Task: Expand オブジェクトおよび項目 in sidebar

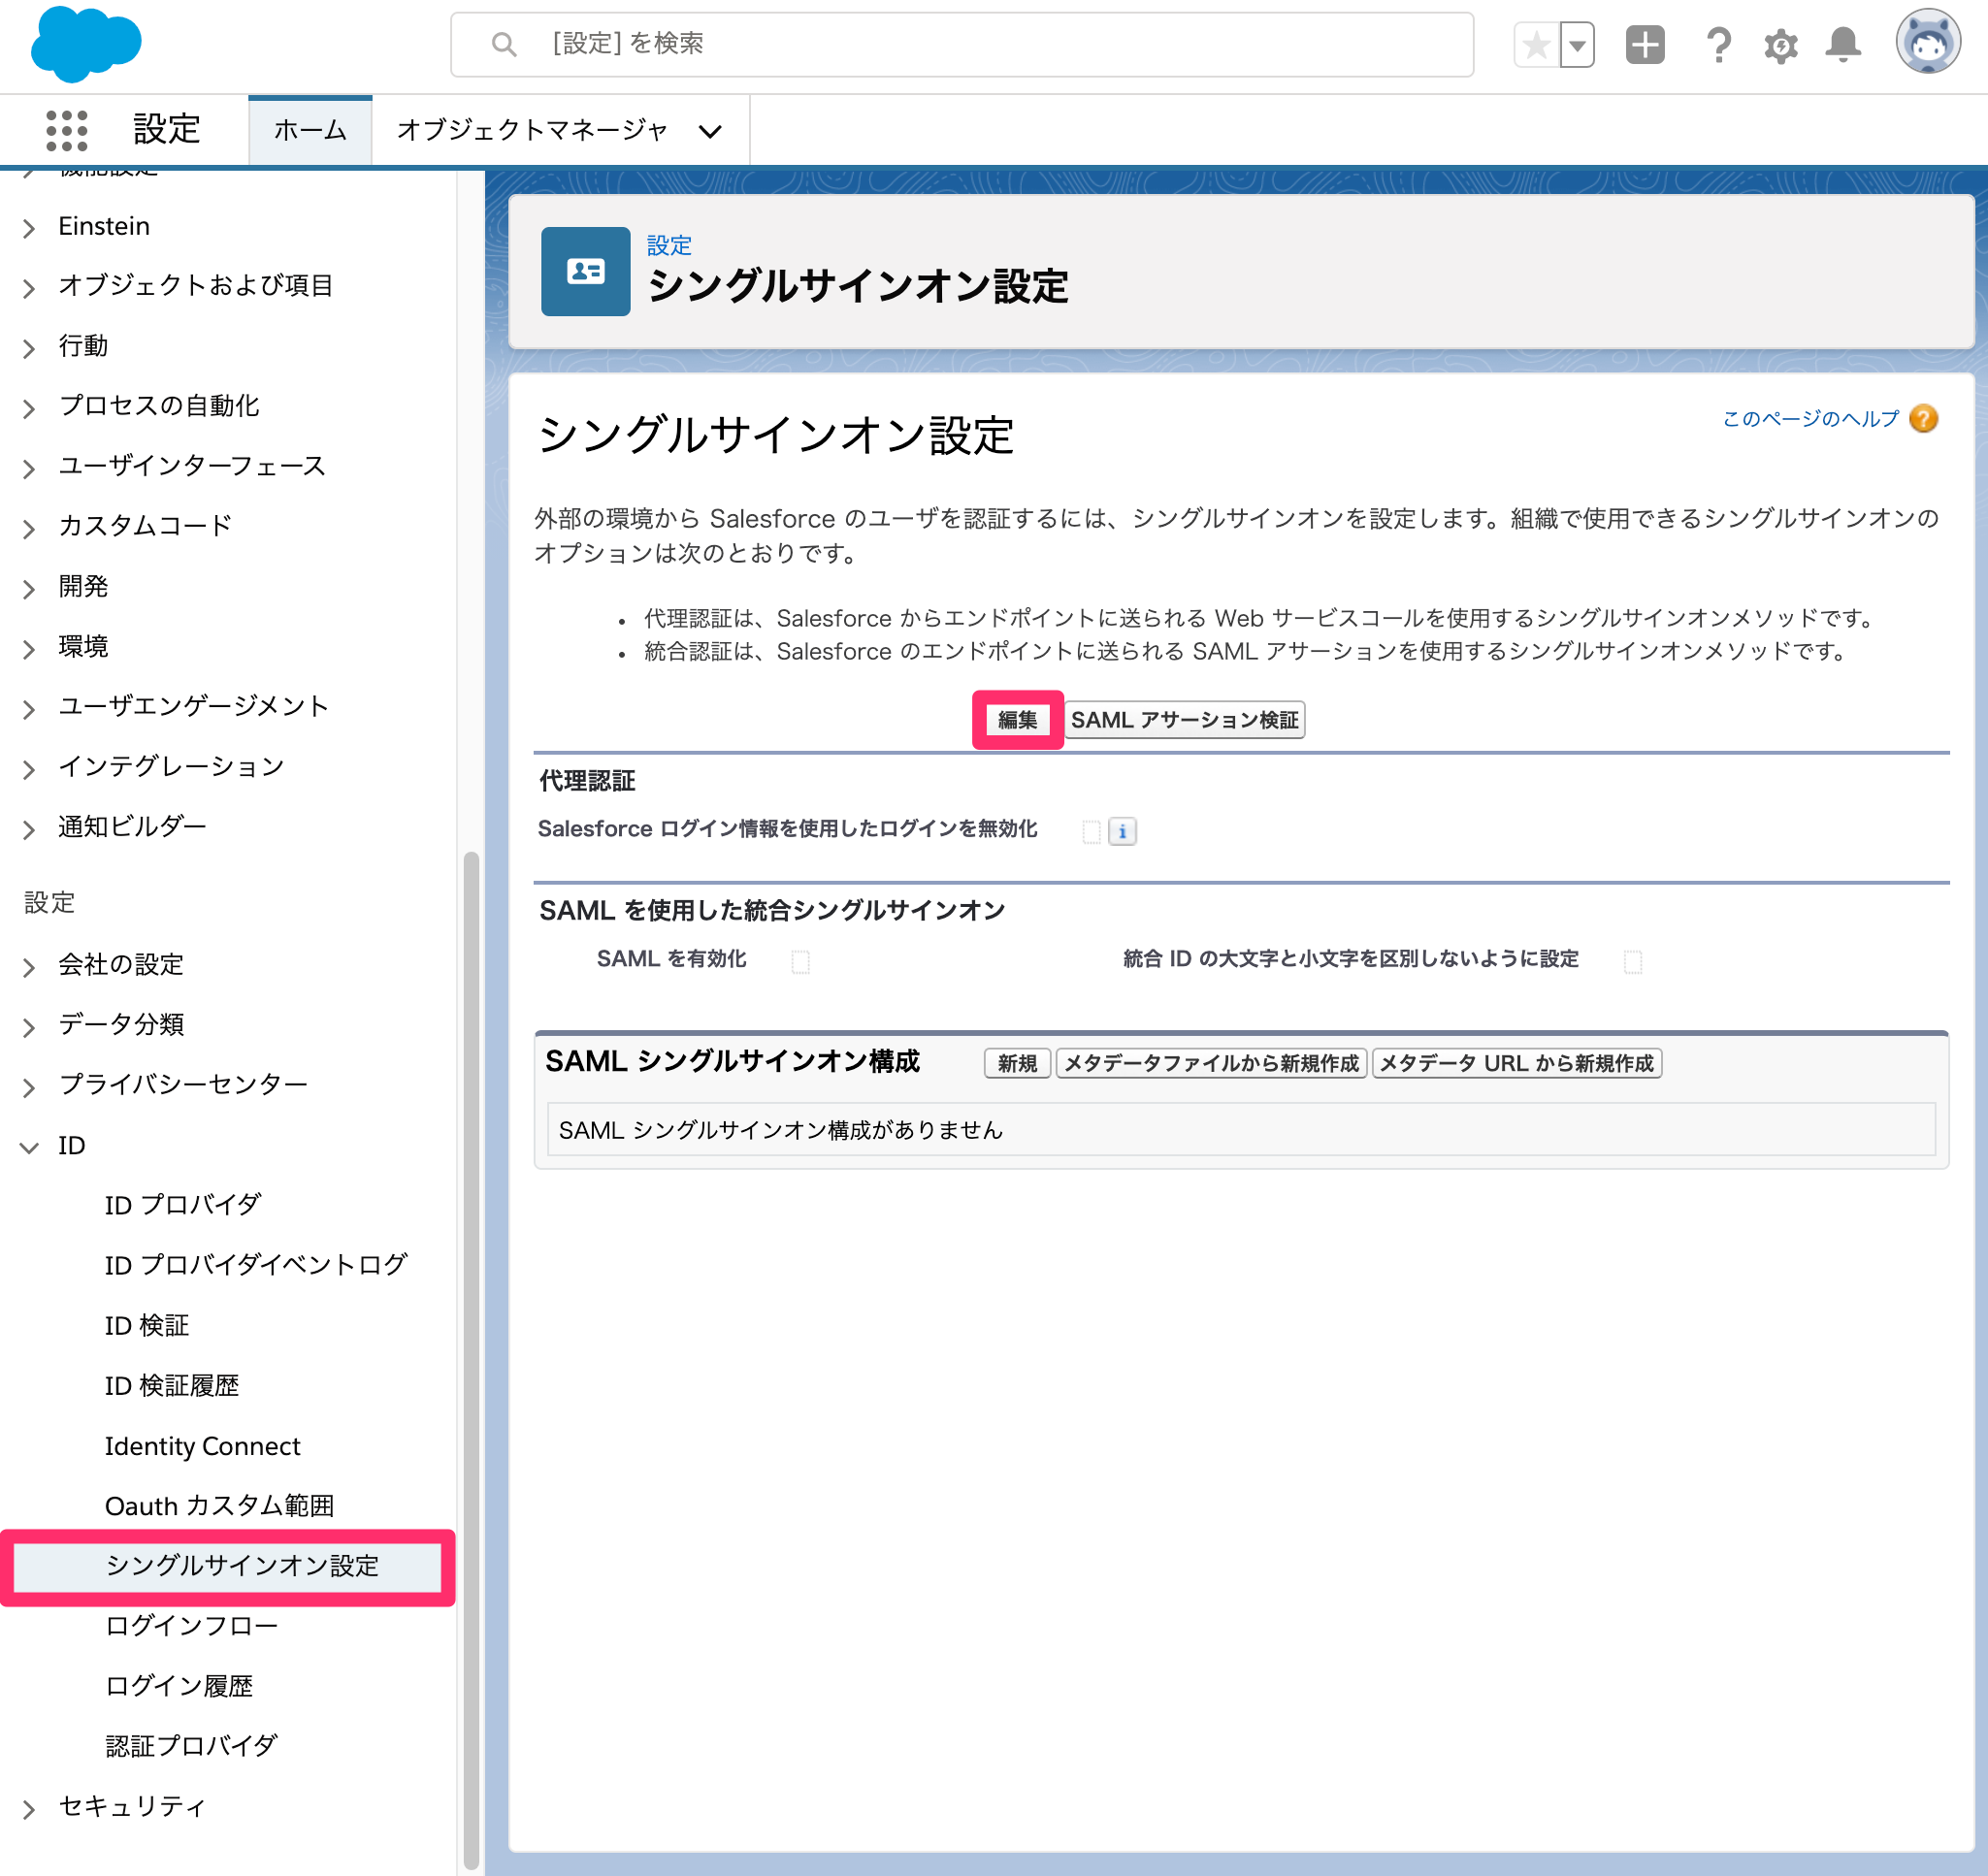Action: [29, 288]
